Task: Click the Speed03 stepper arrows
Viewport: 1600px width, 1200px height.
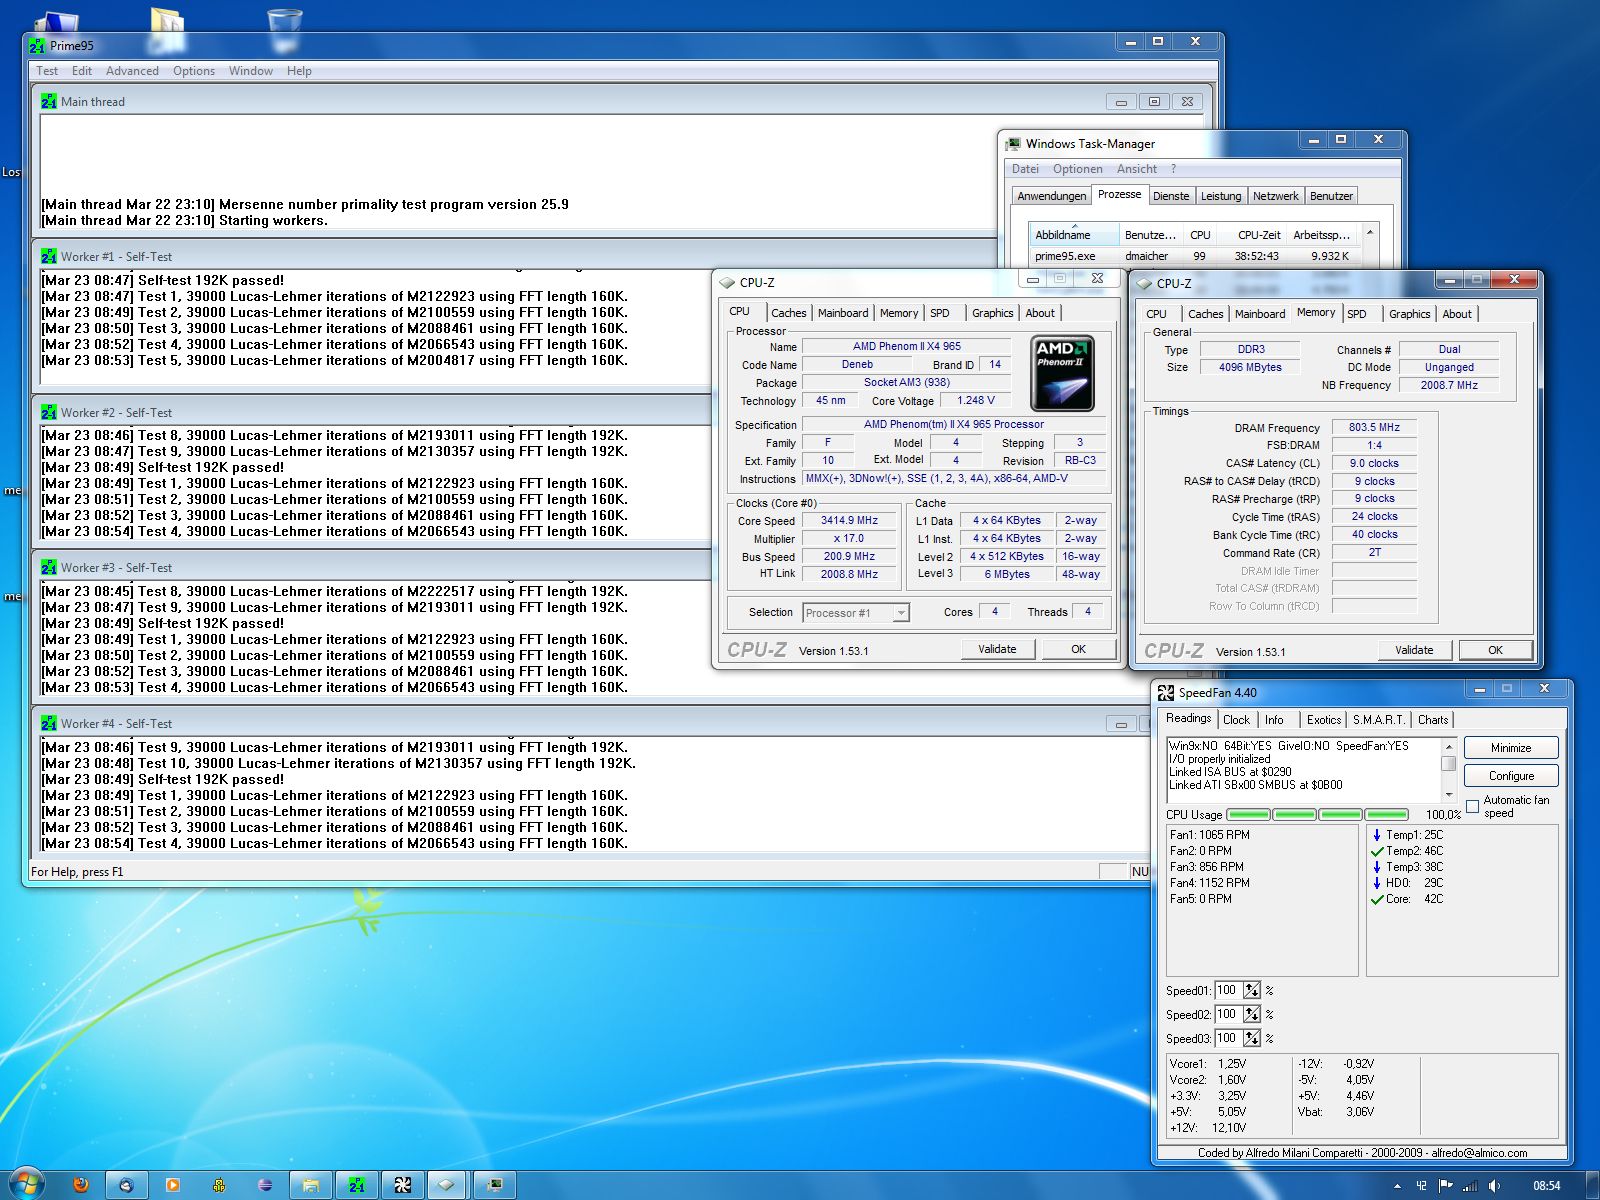Action: 1252,1039
